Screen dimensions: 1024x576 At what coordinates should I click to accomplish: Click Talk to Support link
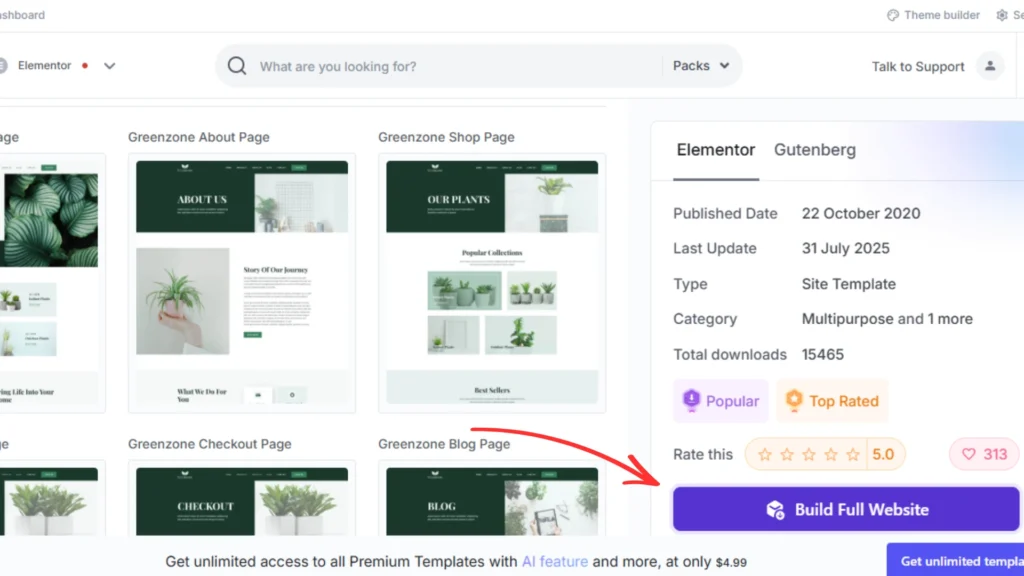(x=918, y=67)
